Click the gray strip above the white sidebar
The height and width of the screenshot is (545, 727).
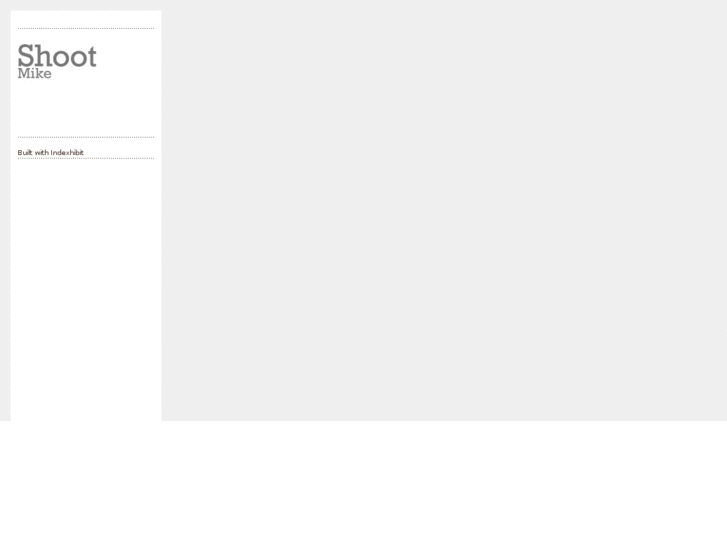[x=86, y=5]
